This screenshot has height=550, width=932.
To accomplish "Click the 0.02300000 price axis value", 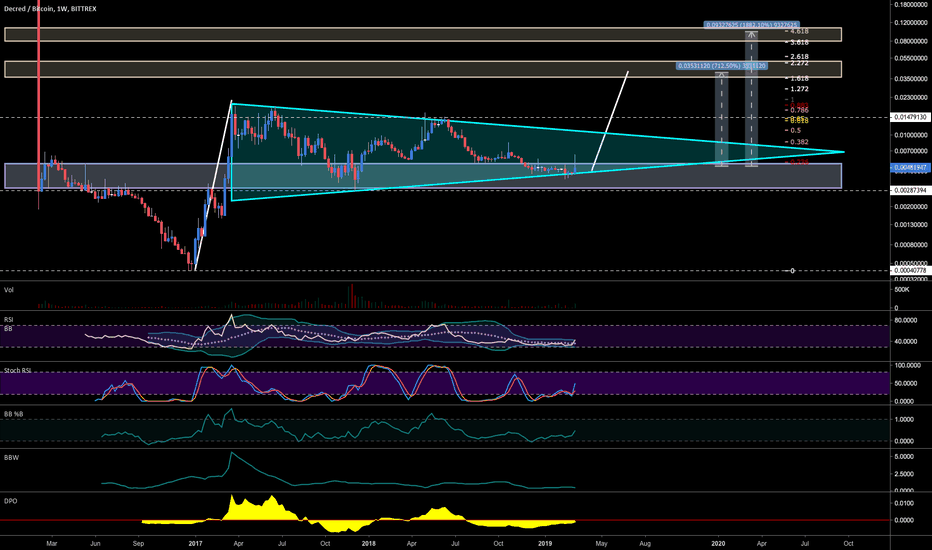I will [911, 98].
